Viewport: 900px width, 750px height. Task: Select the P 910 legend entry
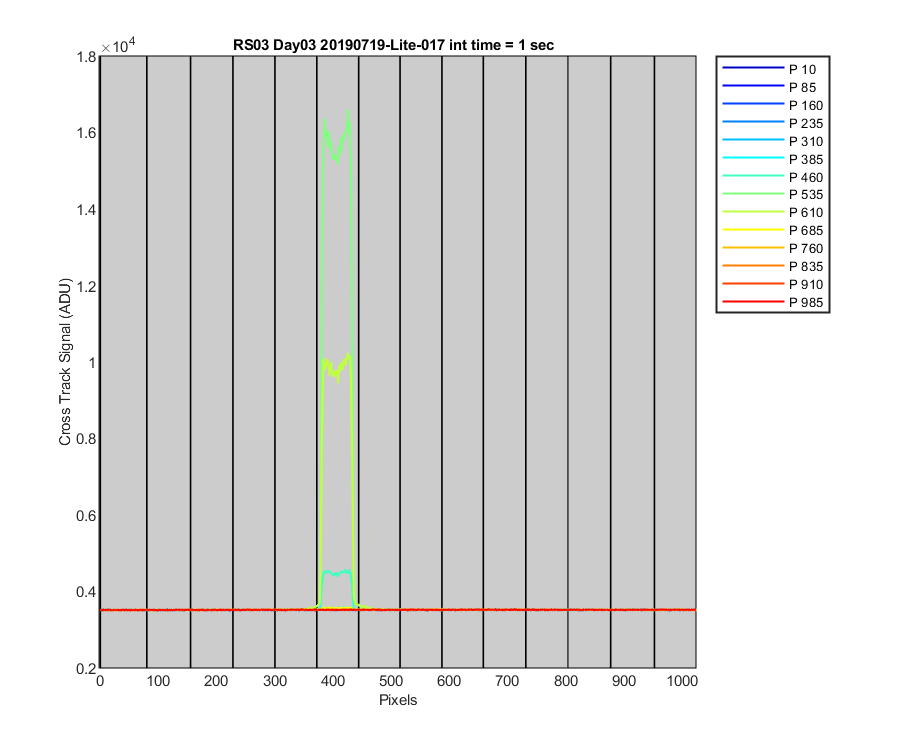773,284
